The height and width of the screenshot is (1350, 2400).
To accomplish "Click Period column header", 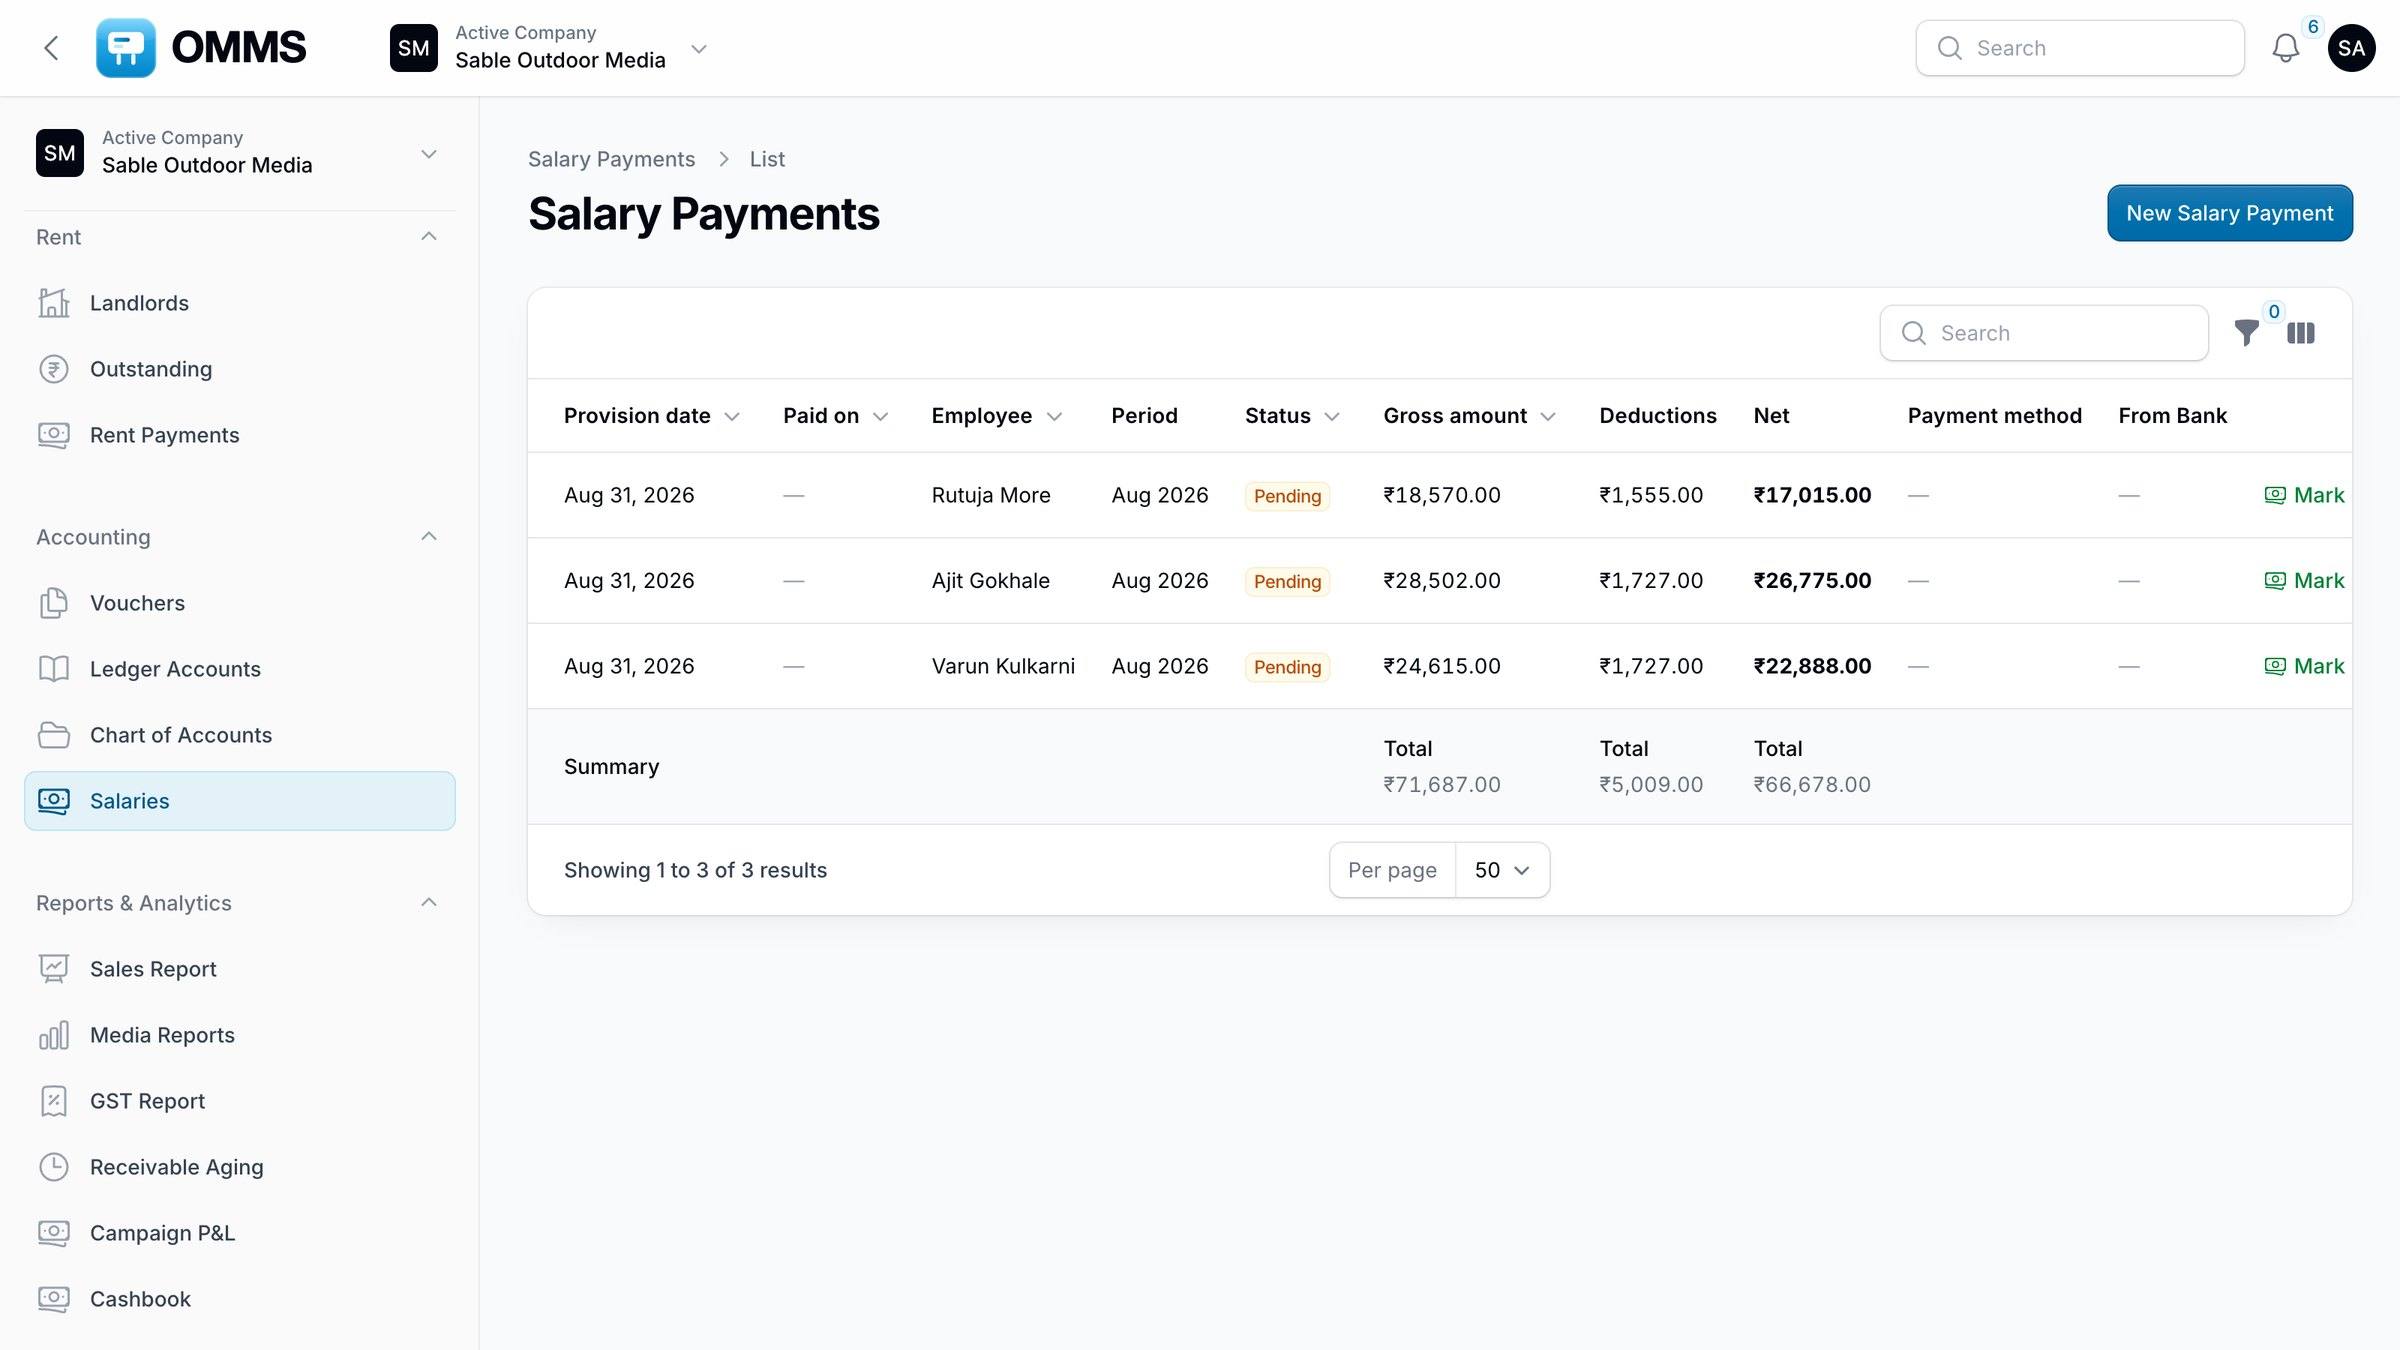I will point(1144,416).
